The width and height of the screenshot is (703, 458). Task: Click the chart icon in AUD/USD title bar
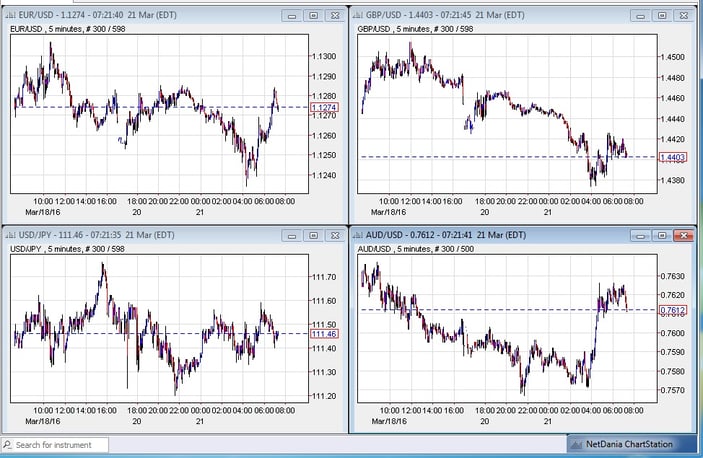(357, 235)
